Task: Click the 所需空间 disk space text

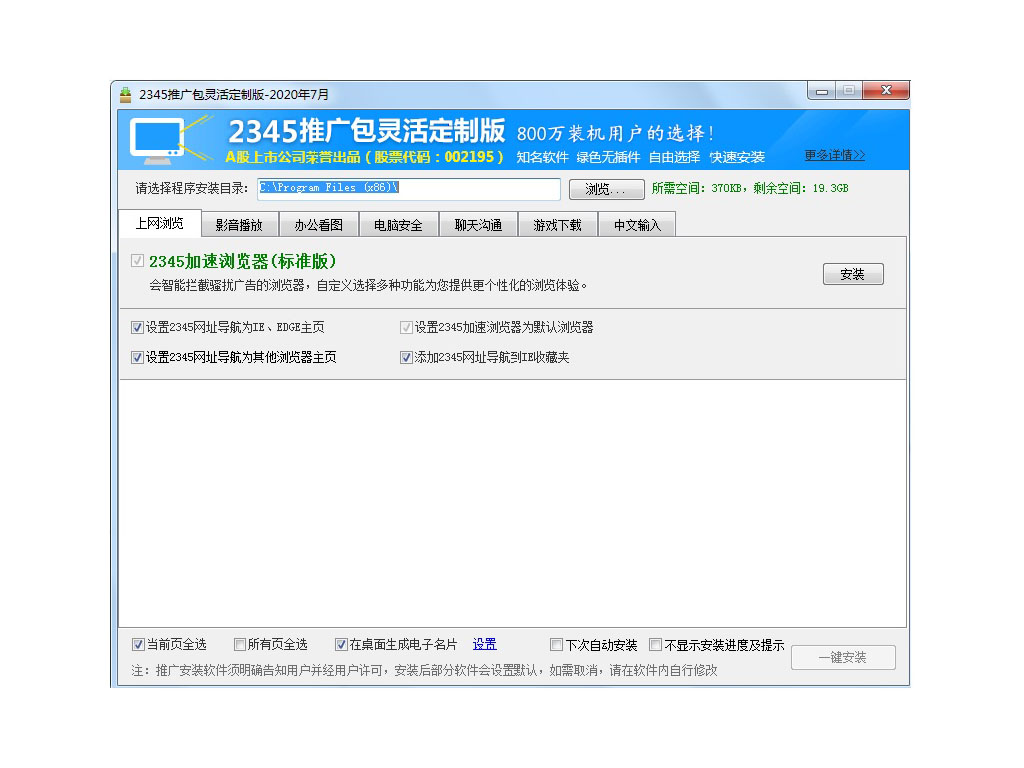Action: click(750, 188)
